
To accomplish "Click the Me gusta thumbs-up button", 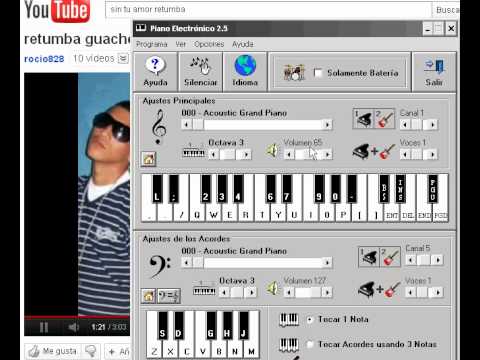I will click(x=53, y=351).
